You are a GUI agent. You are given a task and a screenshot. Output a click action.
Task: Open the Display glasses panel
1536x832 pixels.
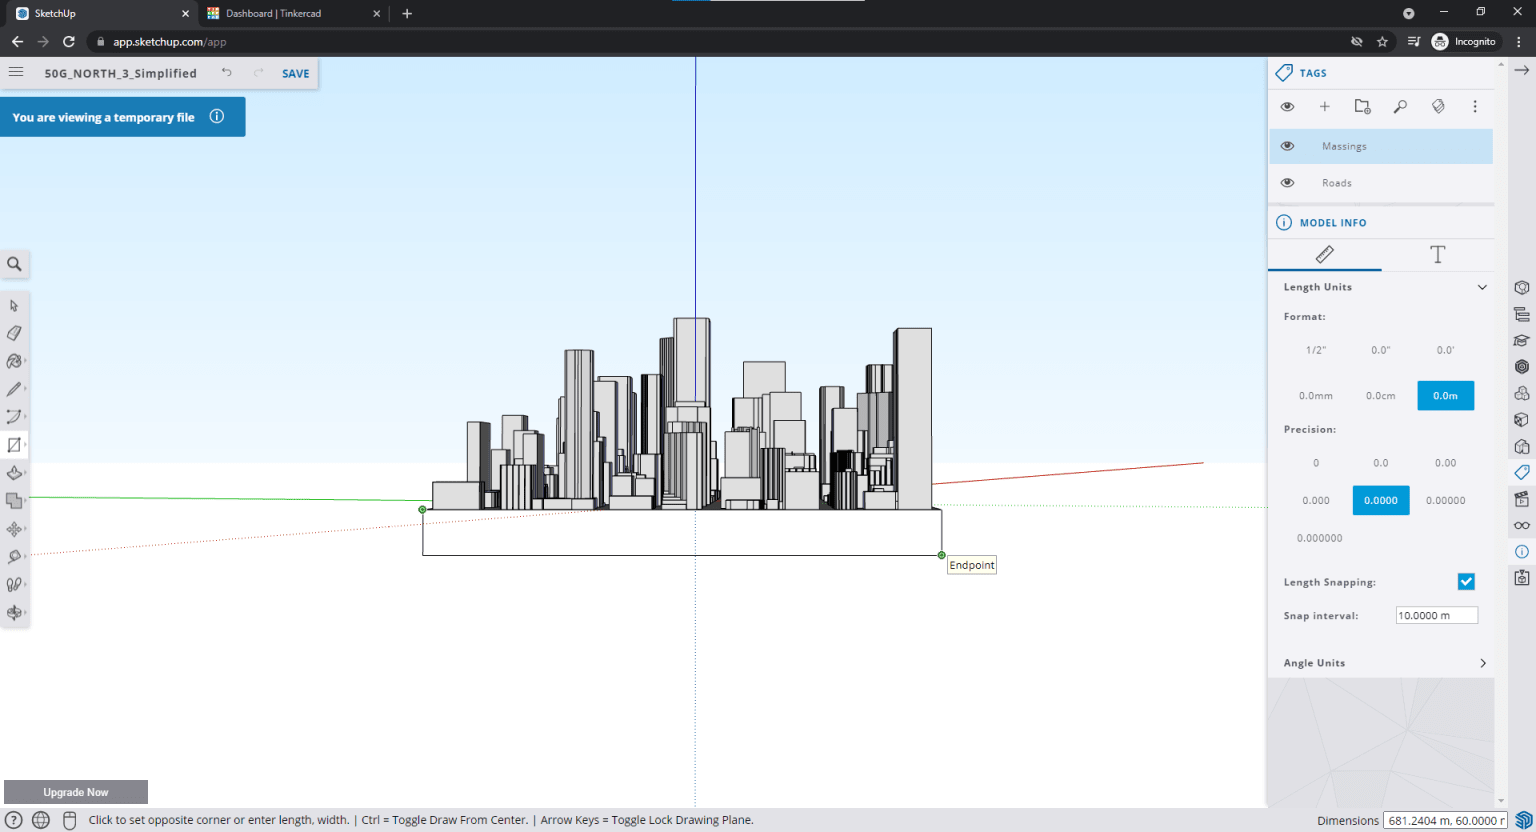(x=1522, y=525)
